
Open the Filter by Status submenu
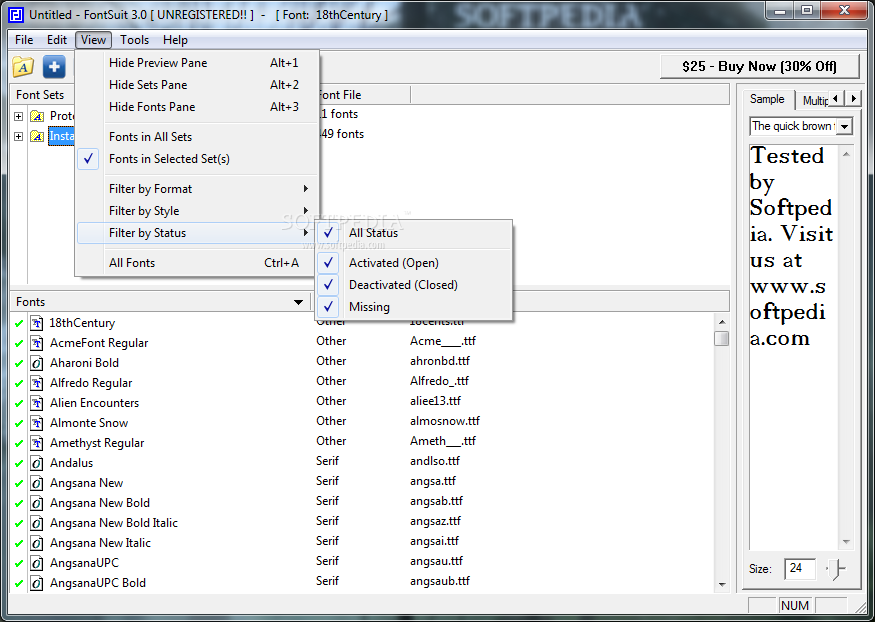pyautogui.click(x=198, y=233)
